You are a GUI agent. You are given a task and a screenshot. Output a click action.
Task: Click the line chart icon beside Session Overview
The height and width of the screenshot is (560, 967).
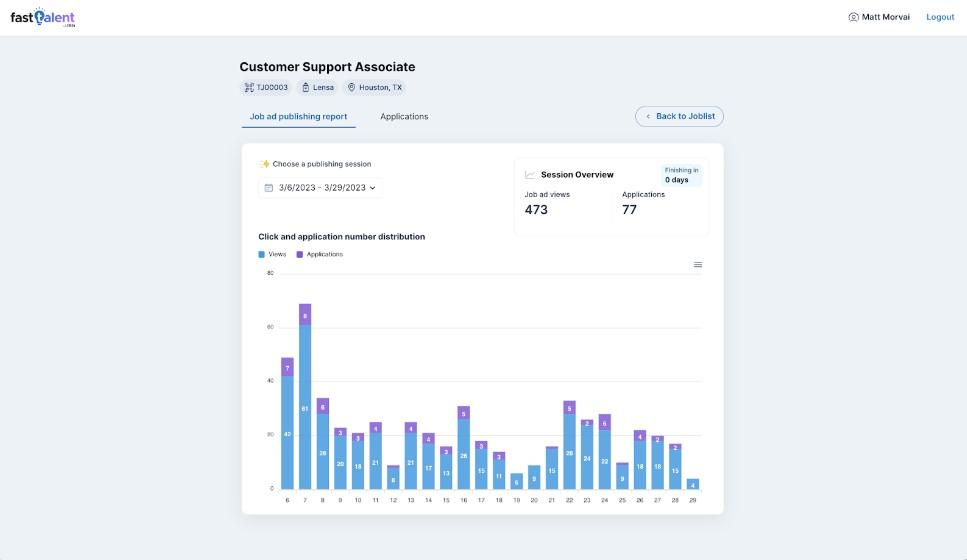(x=530, y=175)
